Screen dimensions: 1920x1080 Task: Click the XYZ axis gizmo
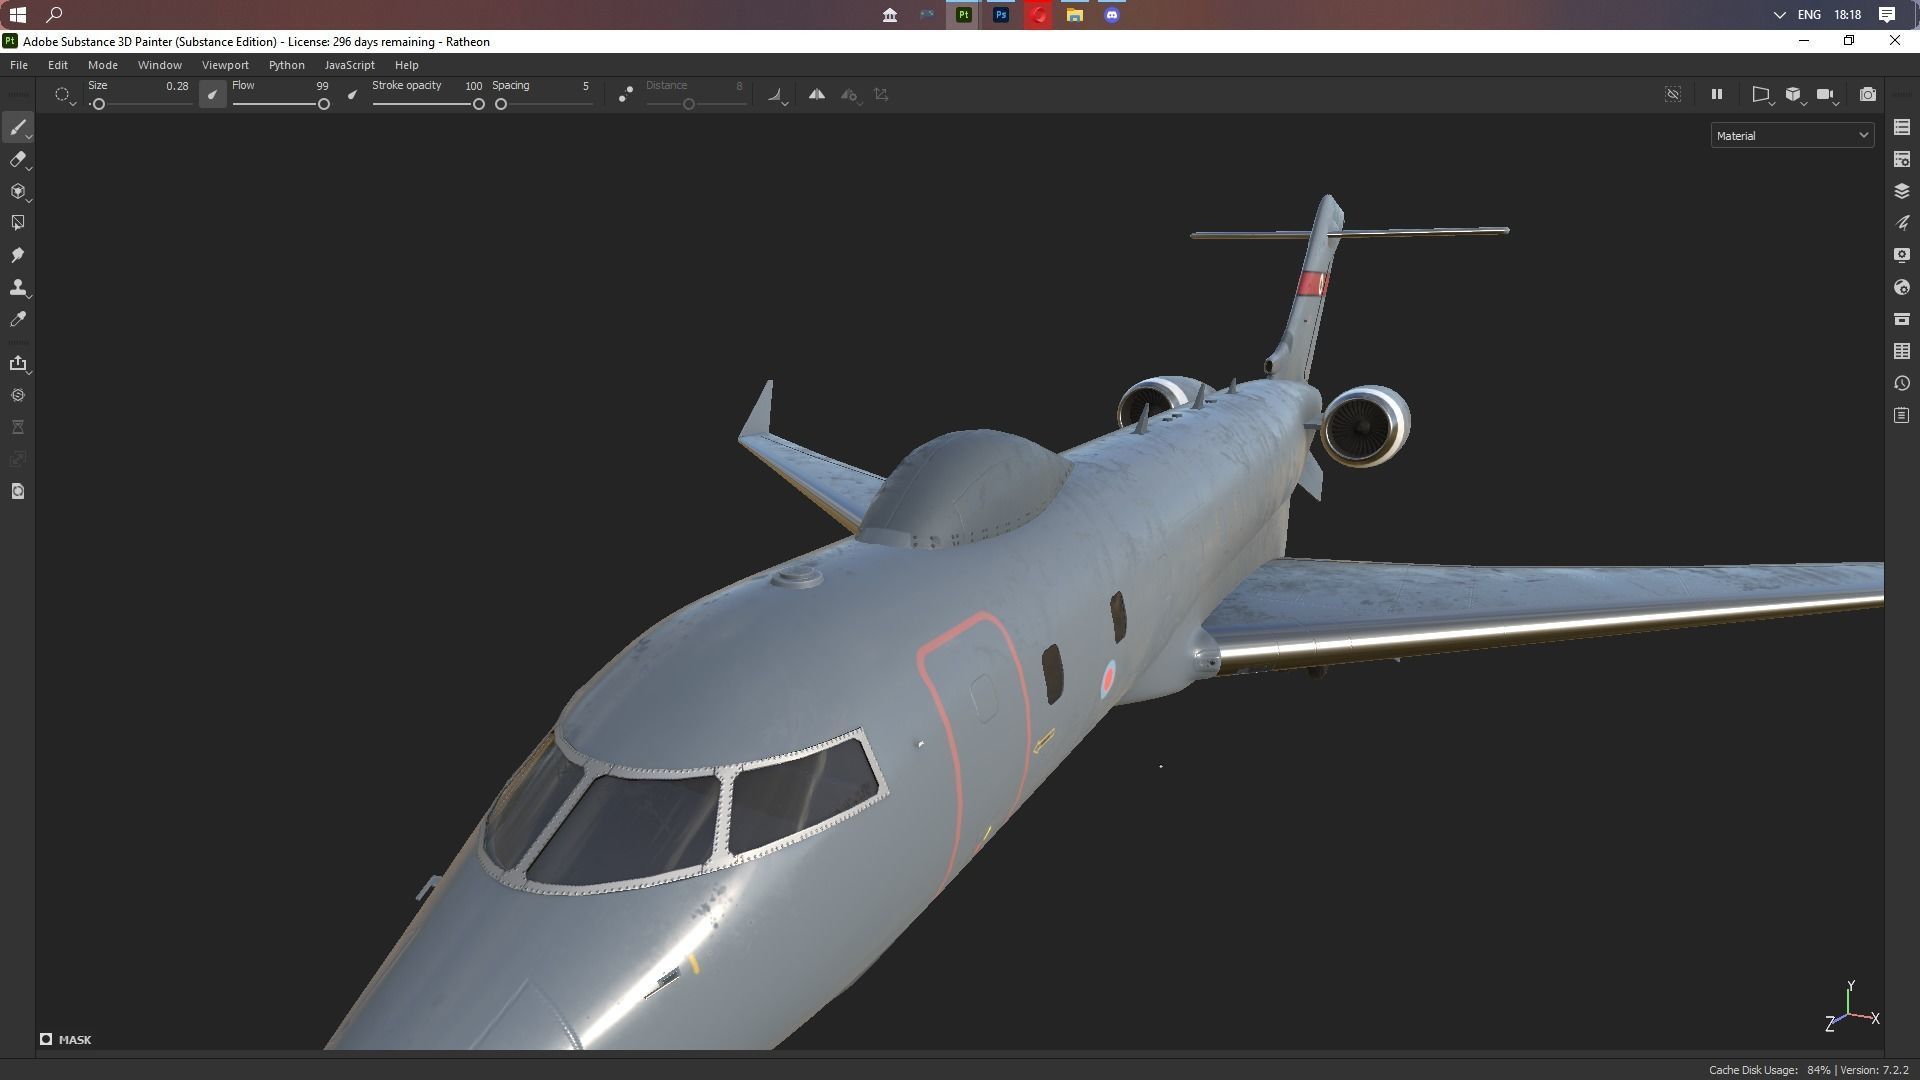coord(1852,1008)
